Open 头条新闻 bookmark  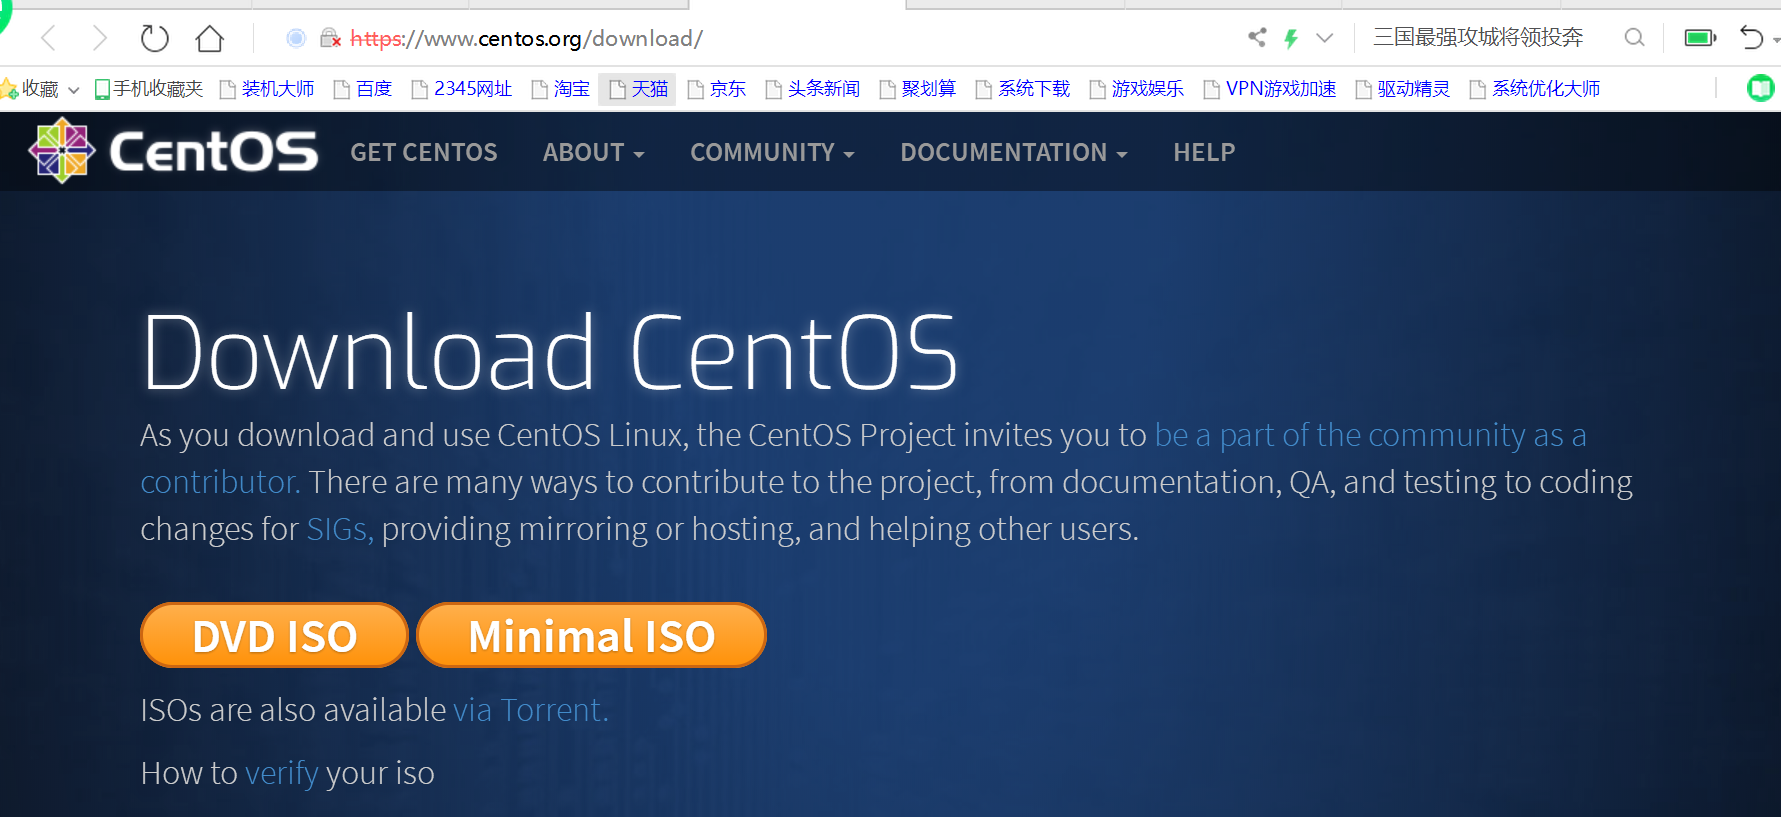pyautogui.click(x=813, y=89)
